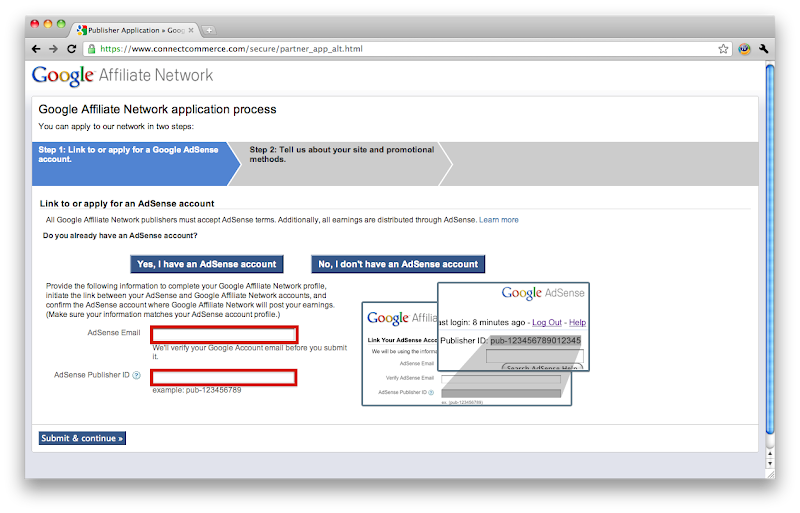Click the green padlock security icon
Image resolution: width=800 pixels, height=513 pixels.
click(x=91, y=49)
